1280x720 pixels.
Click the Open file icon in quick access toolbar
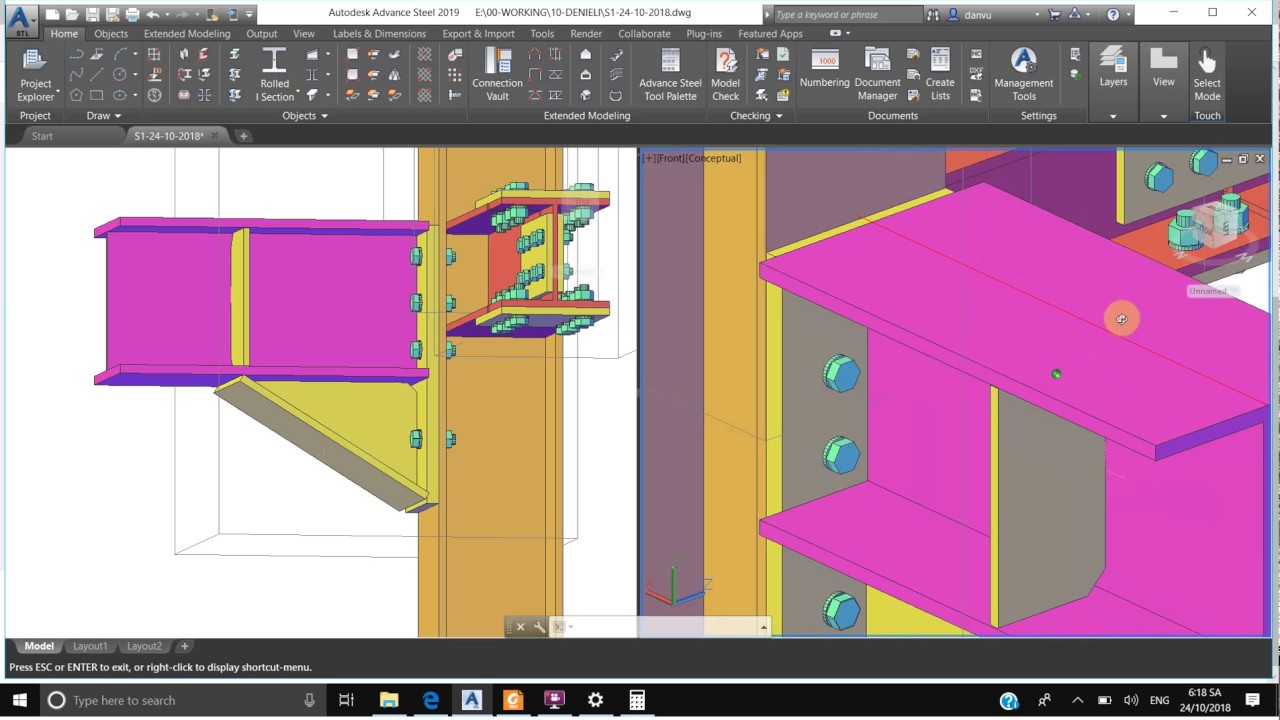pos(72,14)
